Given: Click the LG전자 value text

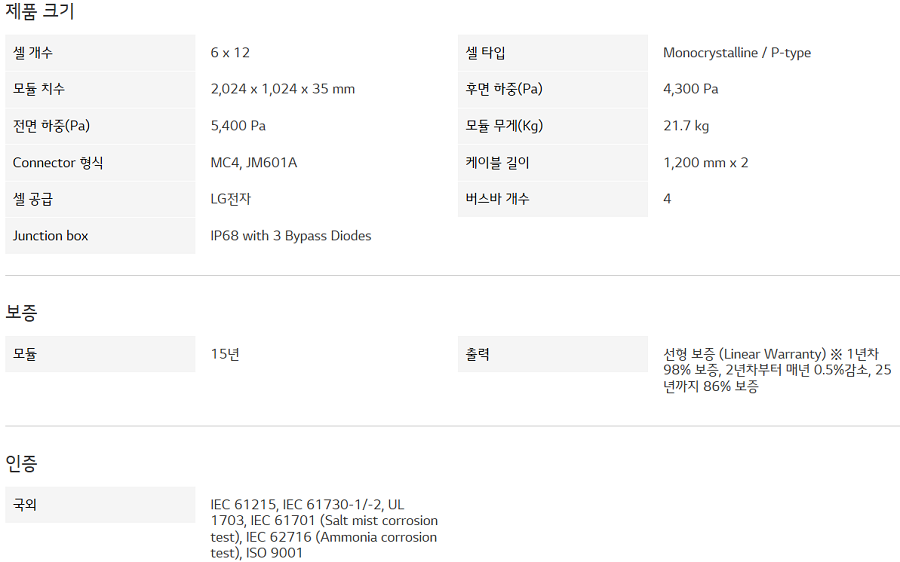Looking at the screenshot, I should (231, 199).
